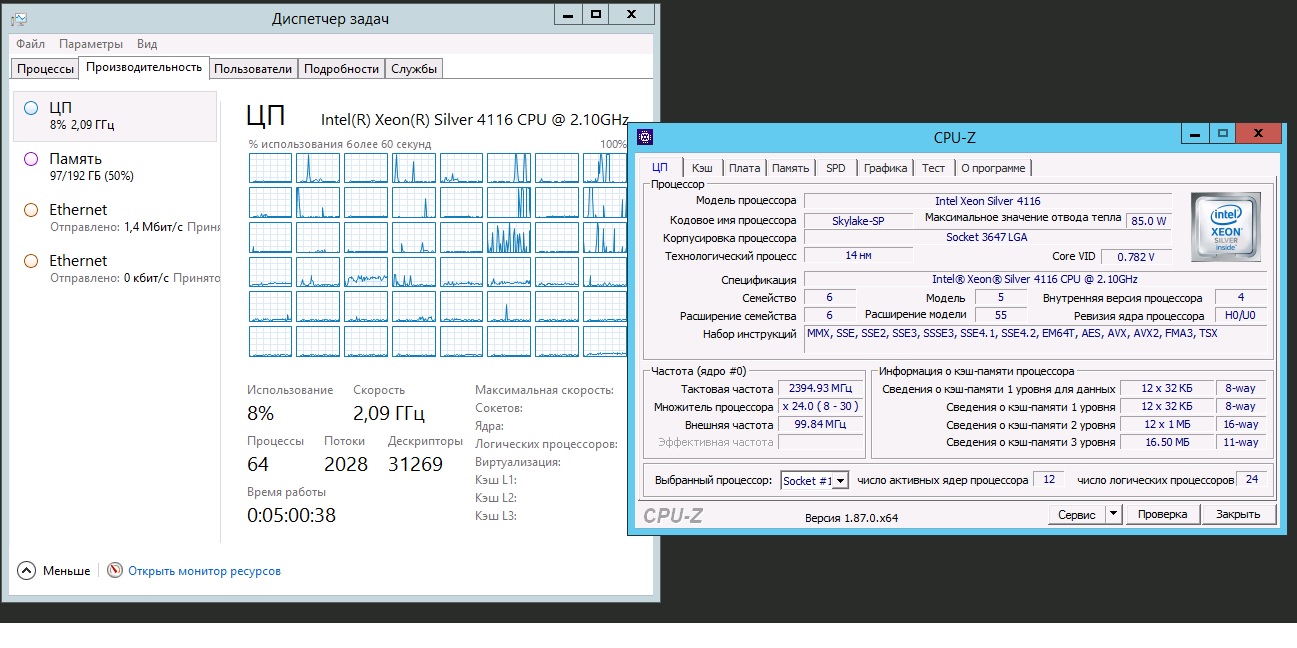The height and width of the screenshot is (648, 1297).
Task: Collapse view with Меньше arrow icon
Action: [26, 571]
